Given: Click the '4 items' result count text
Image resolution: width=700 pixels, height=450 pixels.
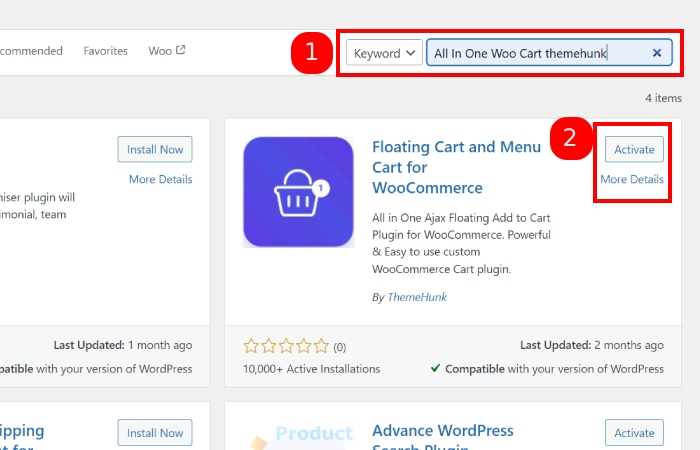Looking at the screenshot, I should click(x=663, y=98).
